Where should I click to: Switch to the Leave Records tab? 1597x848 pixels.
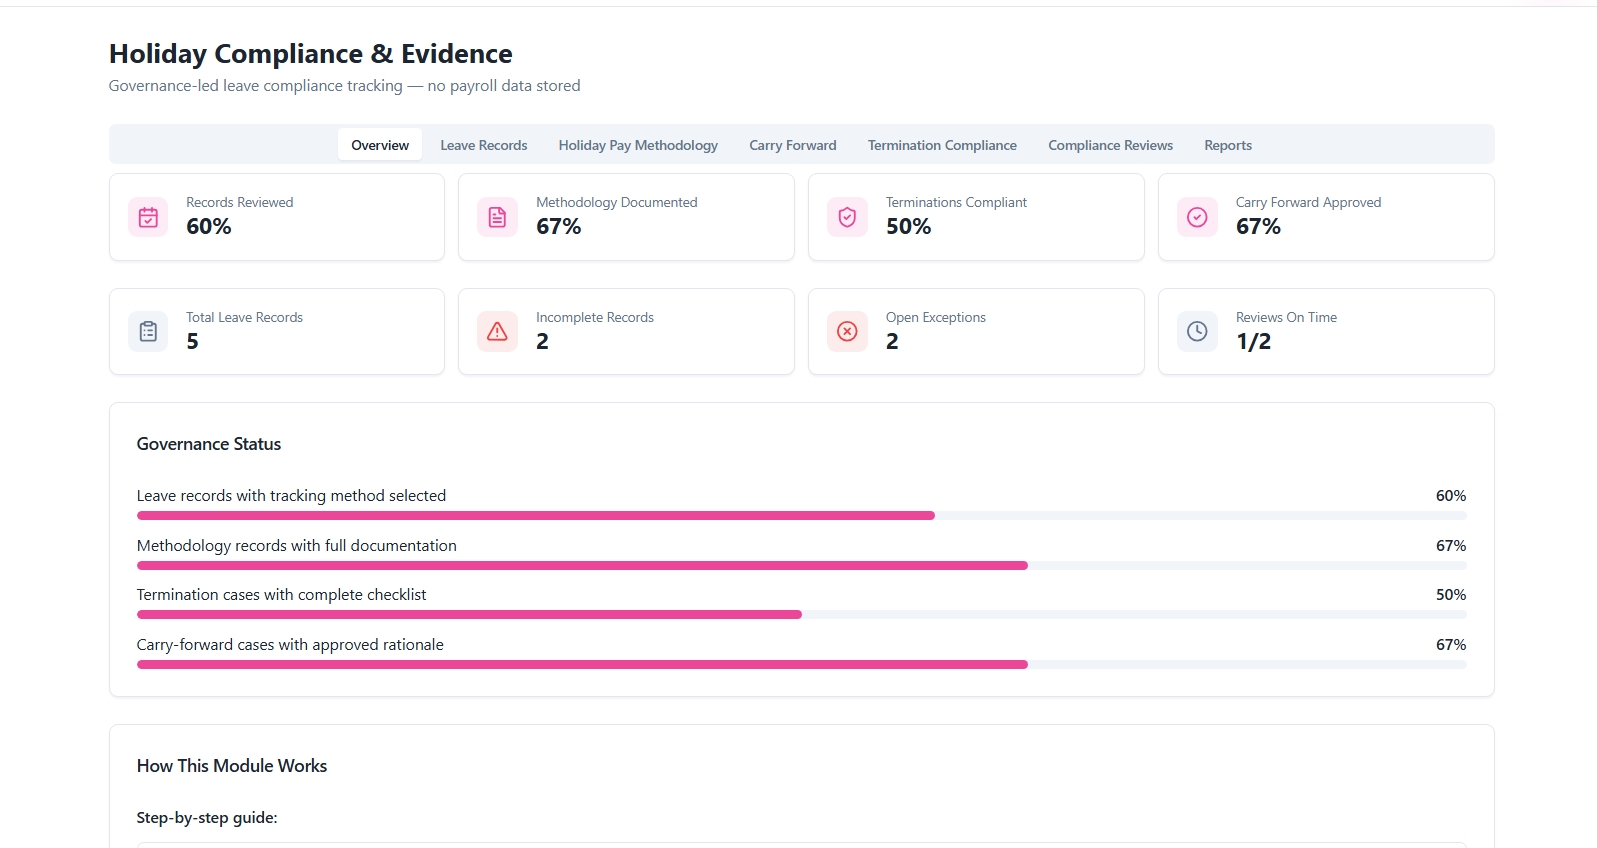click(x=483, y=145)
